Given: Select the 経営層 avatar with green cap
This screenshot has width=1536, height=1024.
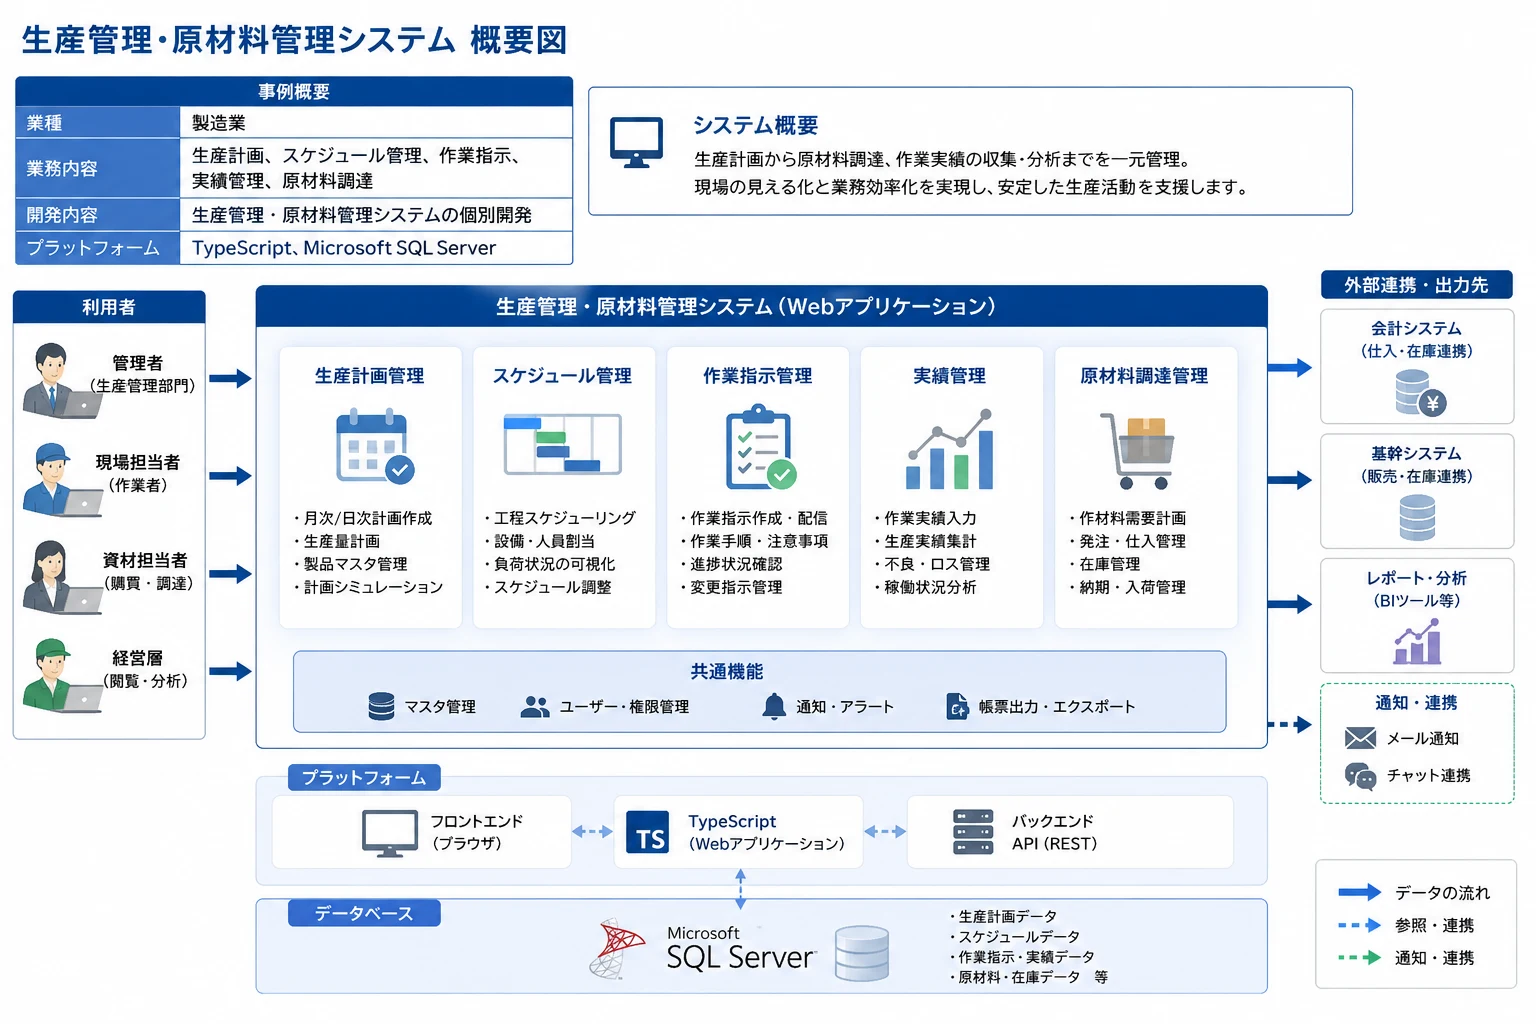Looking at the screenshot, I should 60,675.
